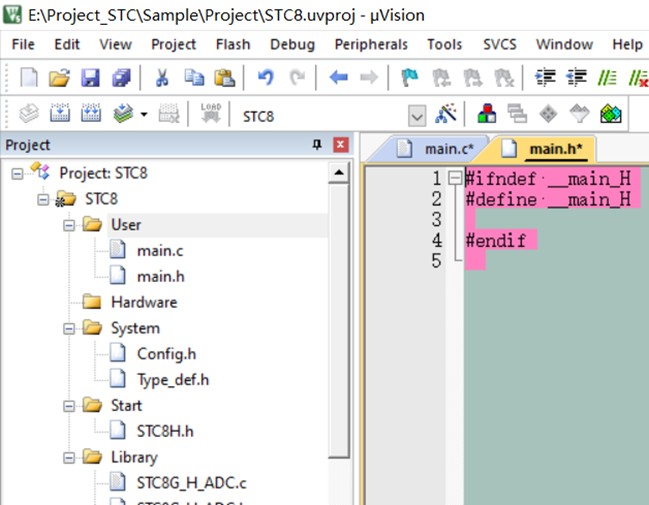Screen dimensions: 649x505
Task: Open the Tools menu
Action: (445, 44)
